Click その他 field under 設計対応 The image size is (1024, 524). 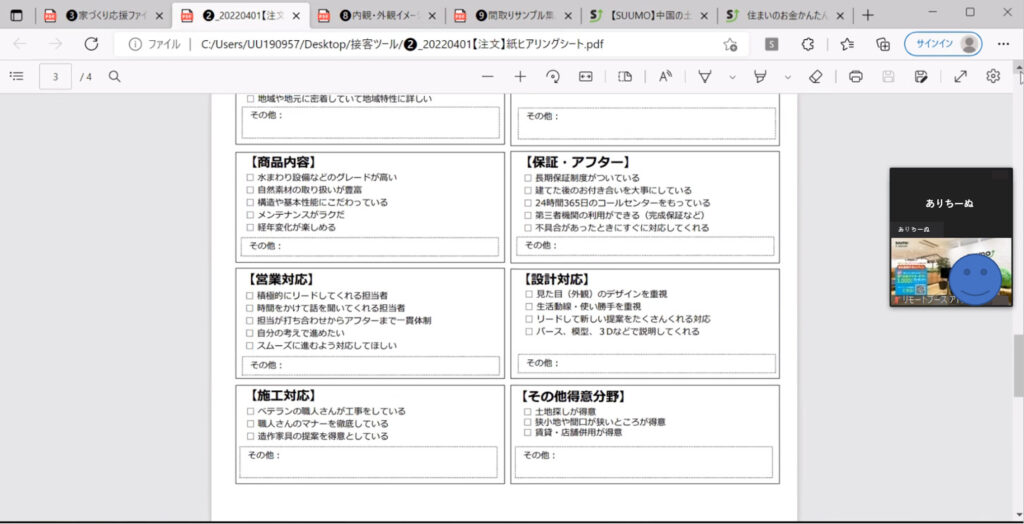pos(647,363)
